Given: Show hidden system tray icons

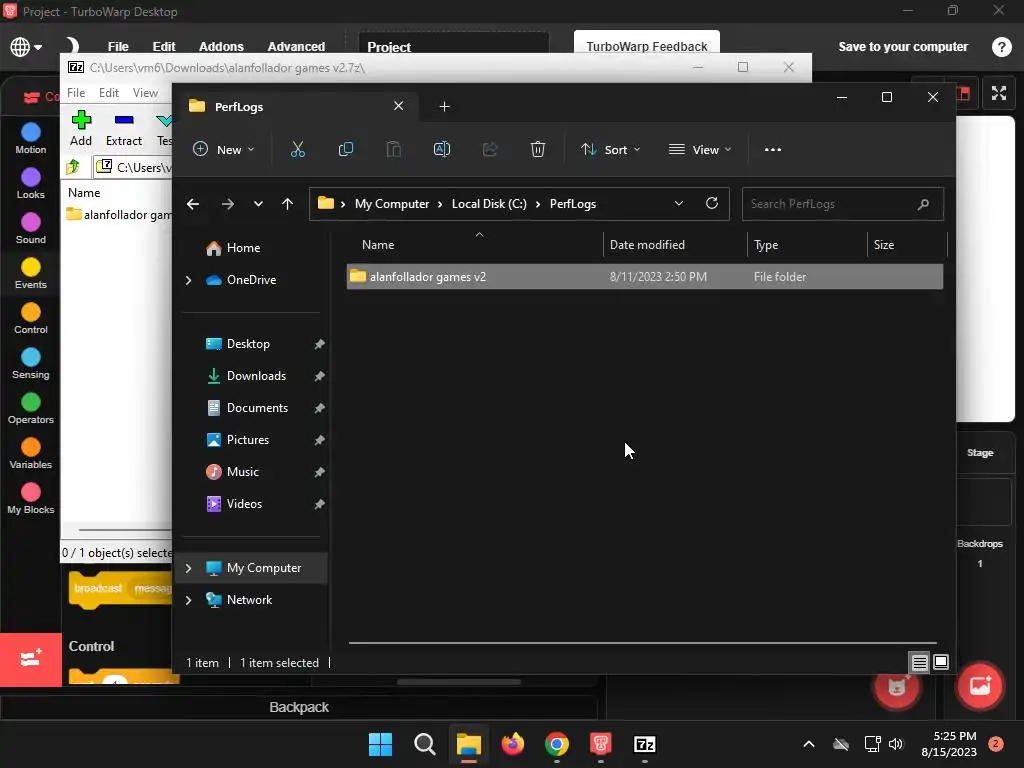Looking at the screenshot, I should (808, 744).
